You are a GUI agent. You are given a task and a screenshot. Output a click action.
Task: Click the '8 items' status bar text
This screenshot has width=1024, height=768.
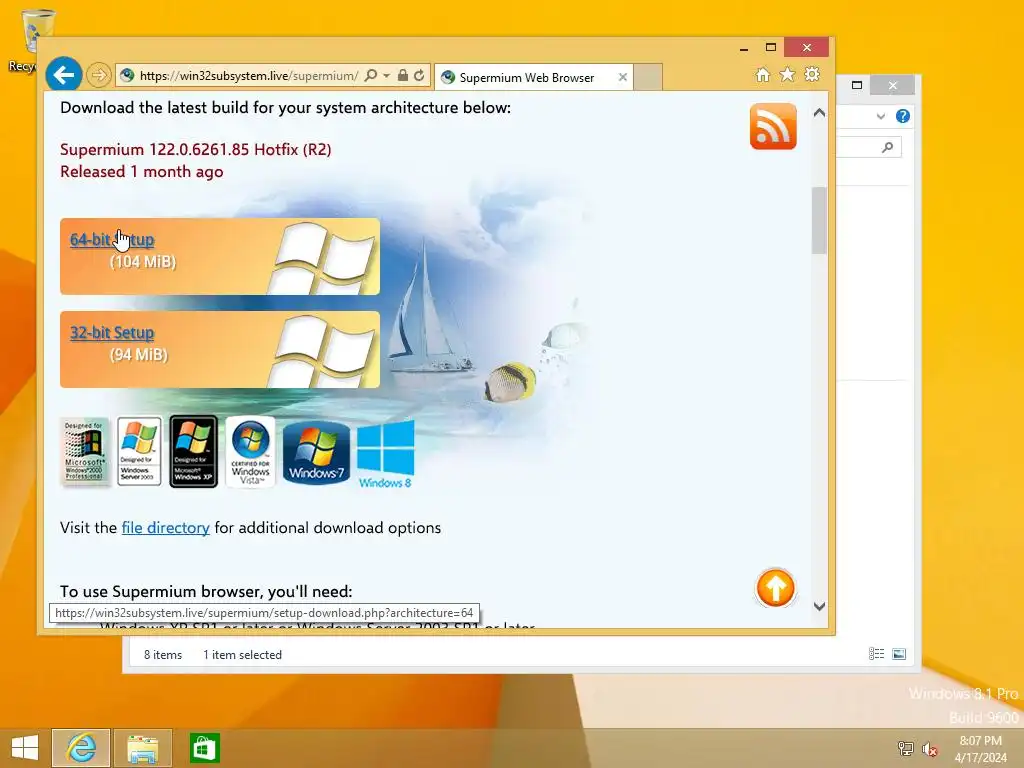click(x=163, y=655)
